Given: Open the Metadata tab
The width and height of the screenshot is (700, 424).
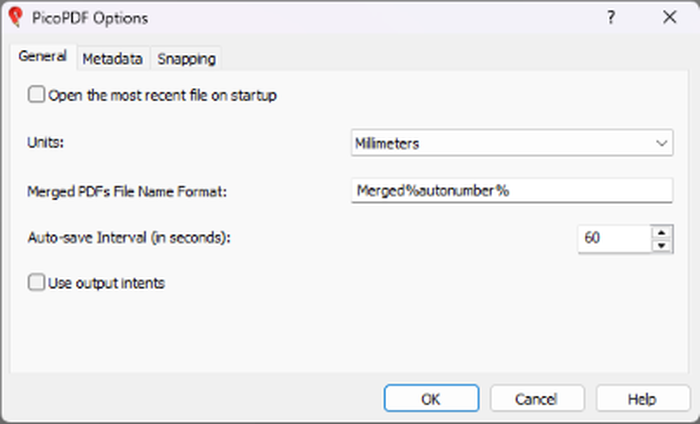Looking at the screenshot, I should (x=112, y=58).
